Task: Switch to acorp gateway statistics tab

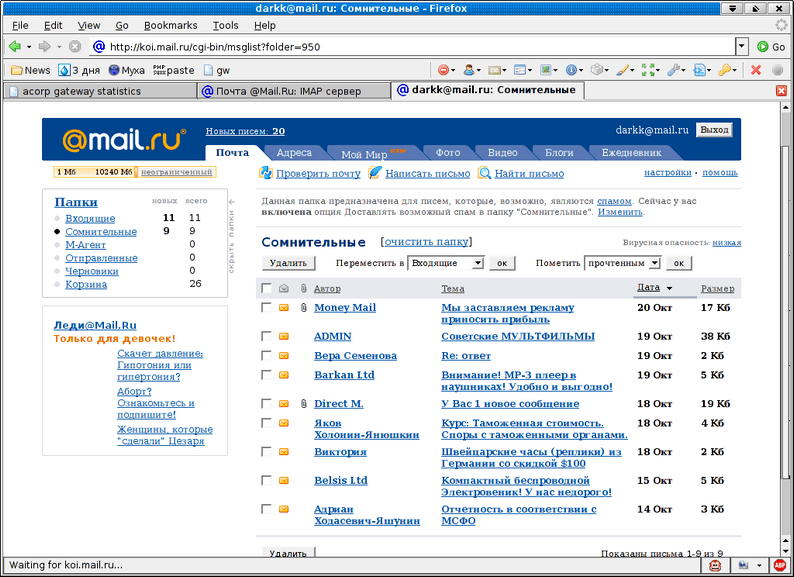Action: point(99,91)
